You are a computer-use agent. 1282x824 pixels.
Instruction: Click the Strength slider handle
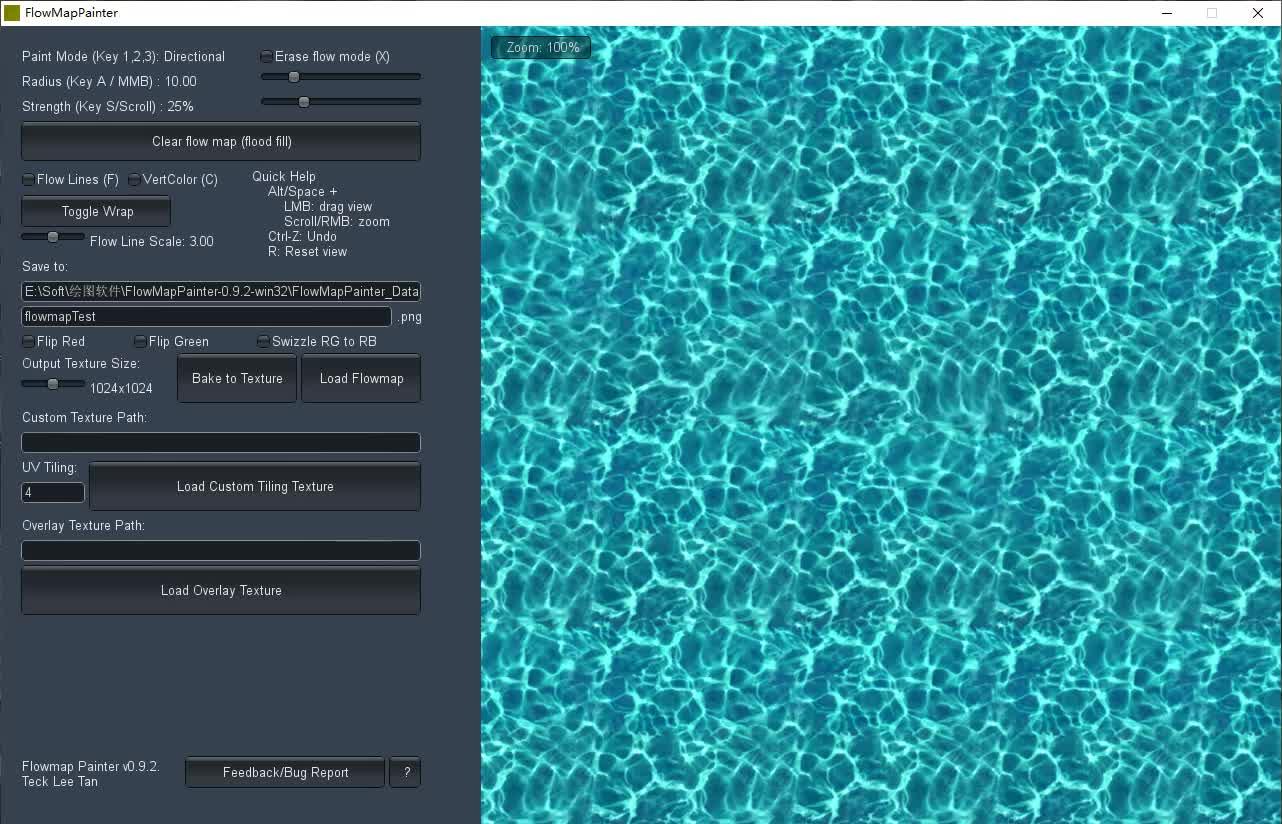click(304, 102)
